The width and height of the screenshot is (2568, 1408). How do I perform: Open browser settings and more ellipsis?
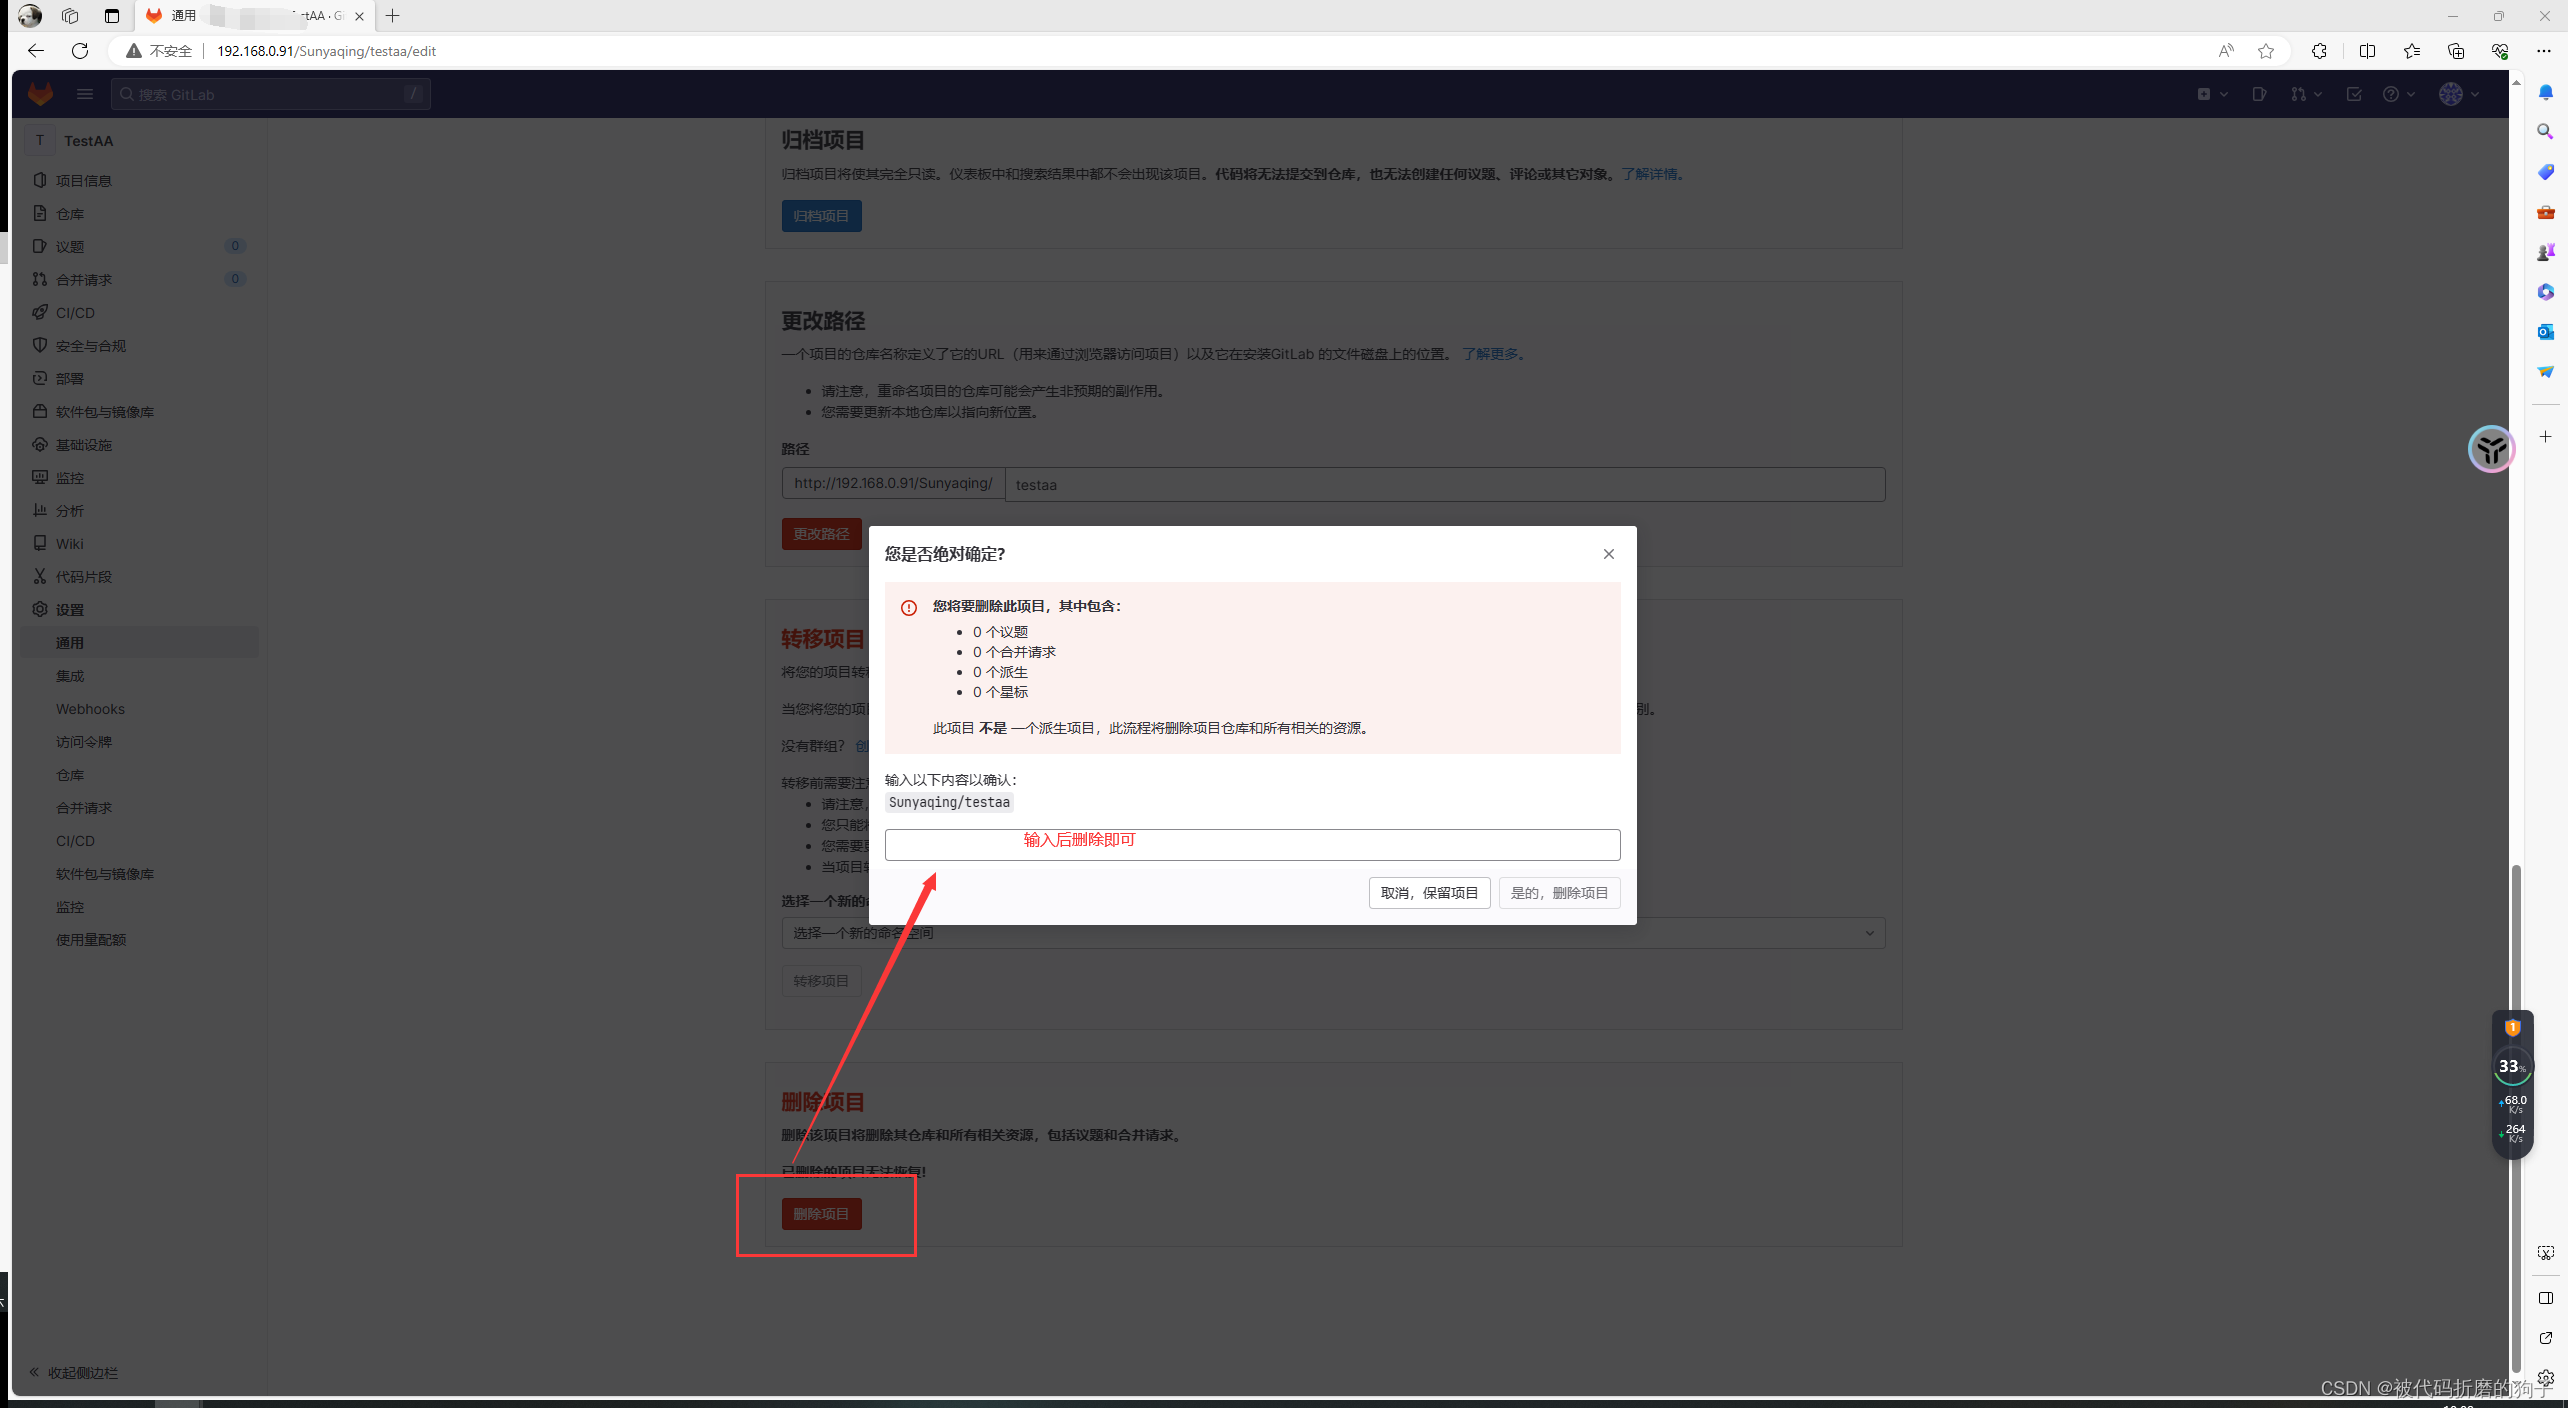pos(2544,50)
